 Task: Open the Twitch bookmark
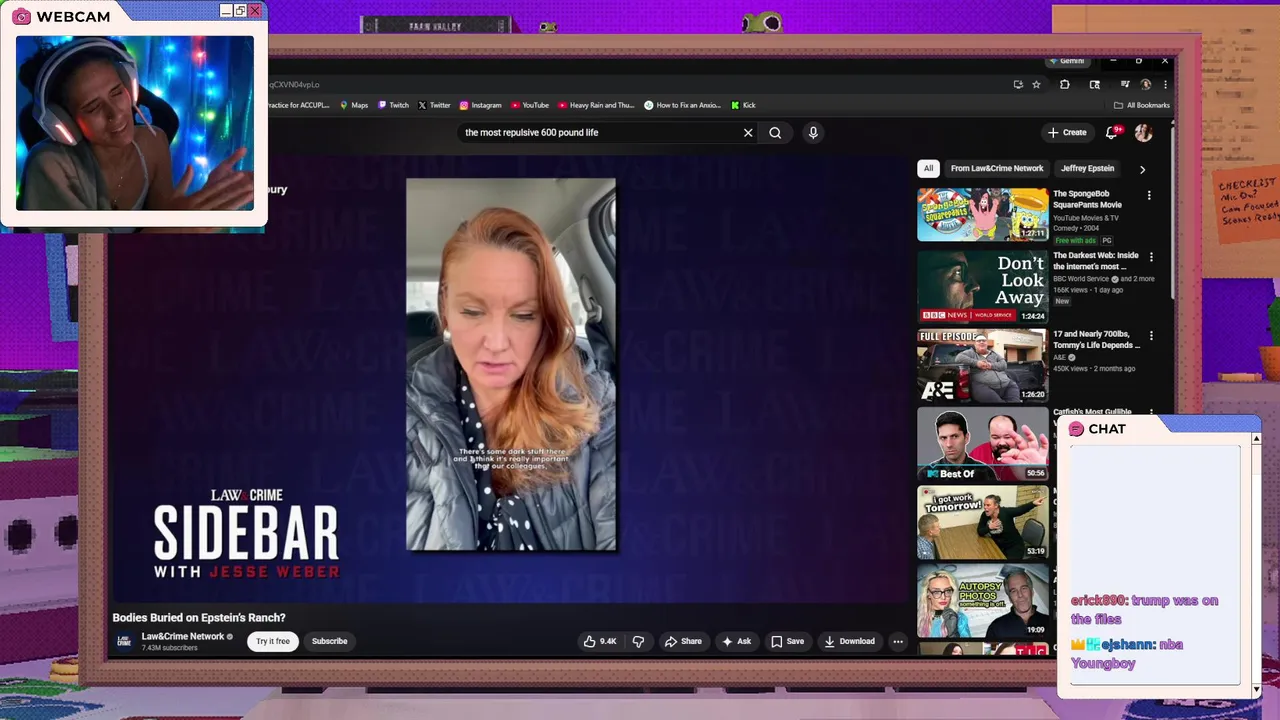pos(393,105)
